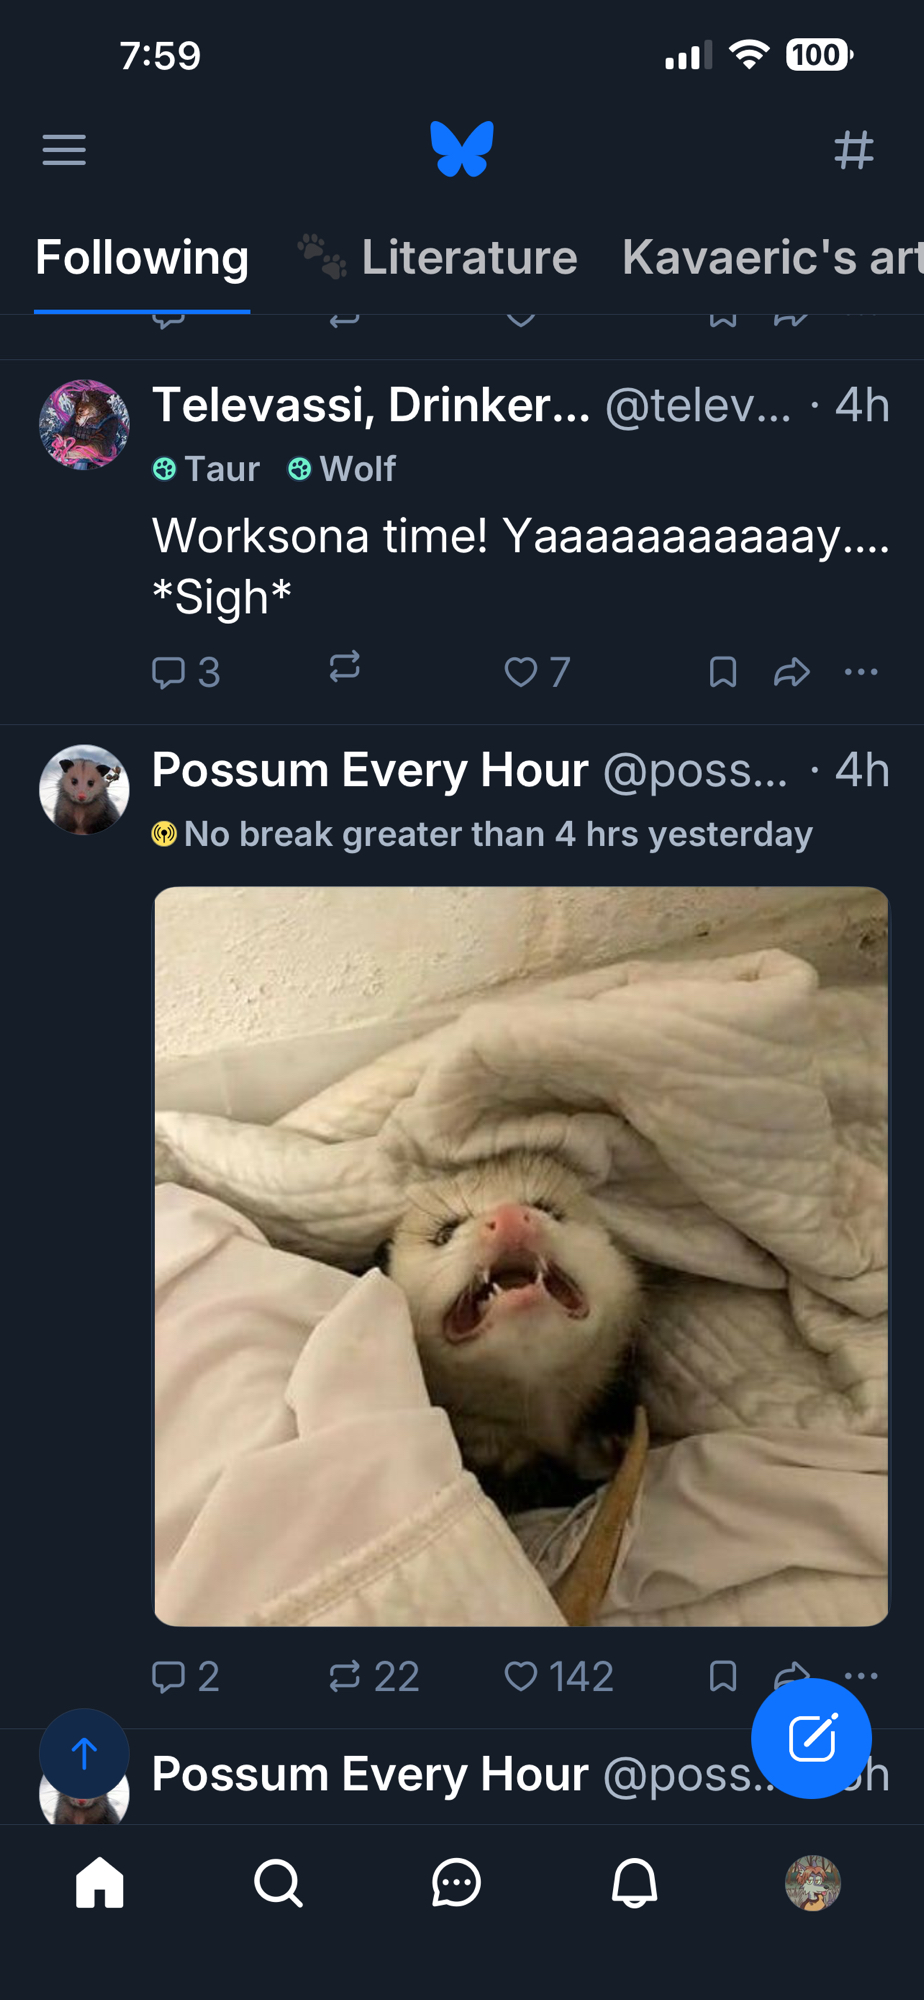Screen dimensions: 924x2000
Task: Open the hamburger side menu
Action: [x=64, y=151]
